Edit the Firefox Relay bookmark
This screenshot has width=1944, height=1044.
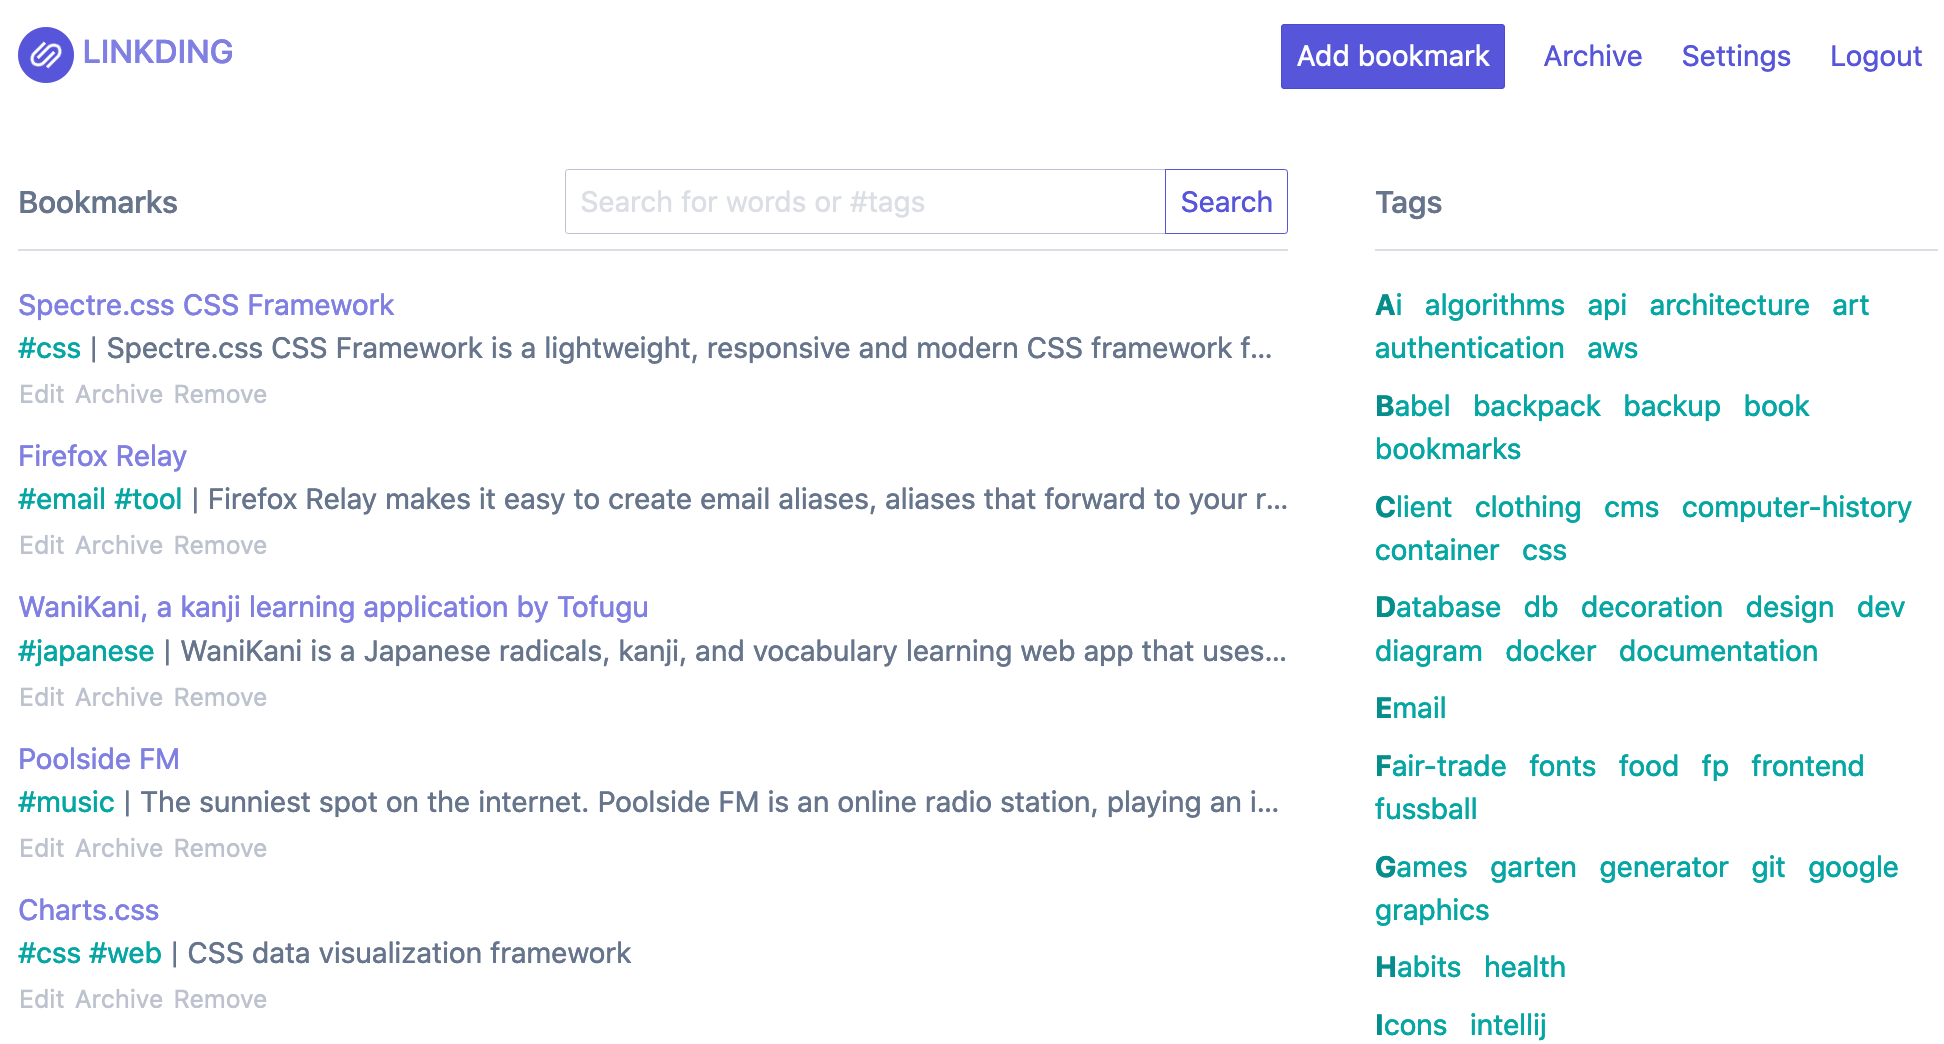pos(41,545)
